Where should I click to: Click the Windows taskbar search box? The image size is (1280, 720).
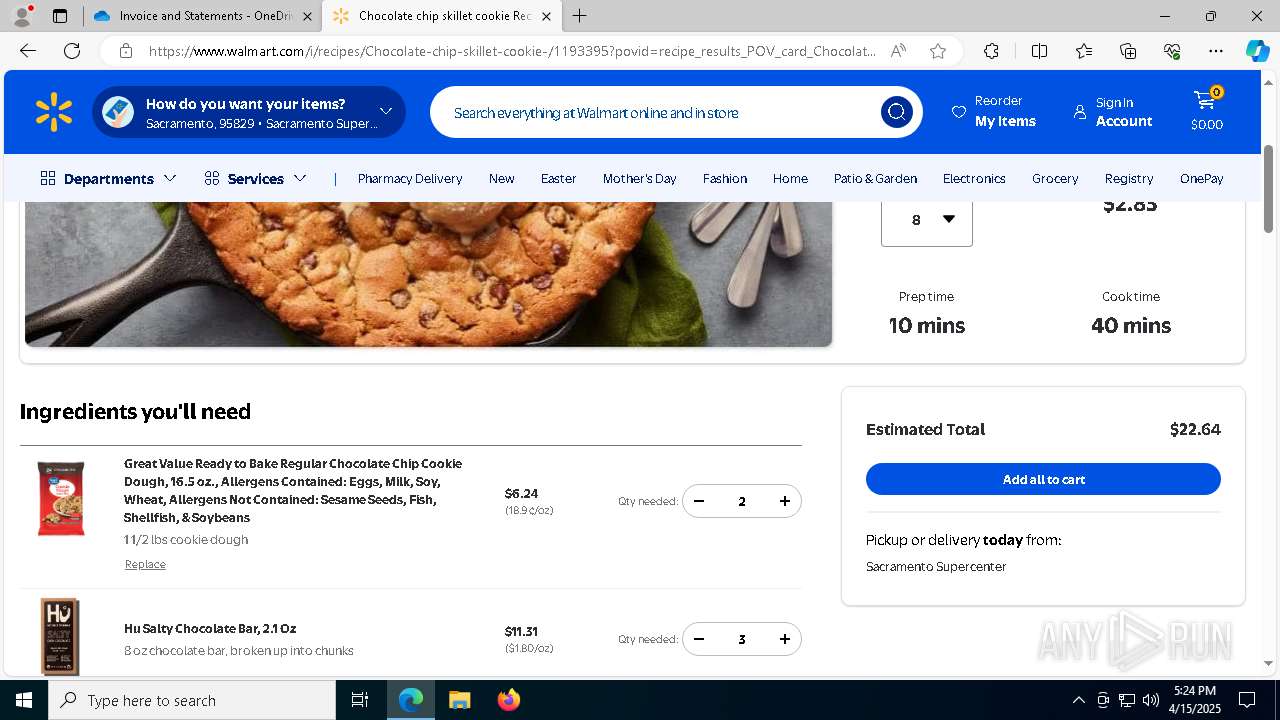pos(192,700)
